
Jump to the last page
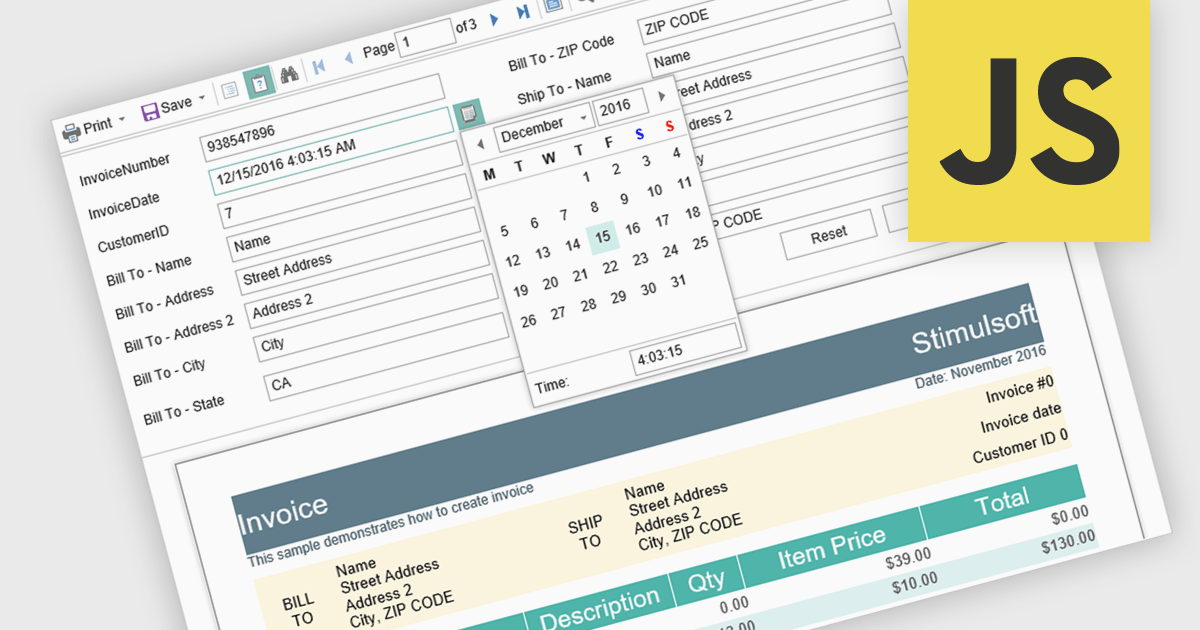[523, 12]
